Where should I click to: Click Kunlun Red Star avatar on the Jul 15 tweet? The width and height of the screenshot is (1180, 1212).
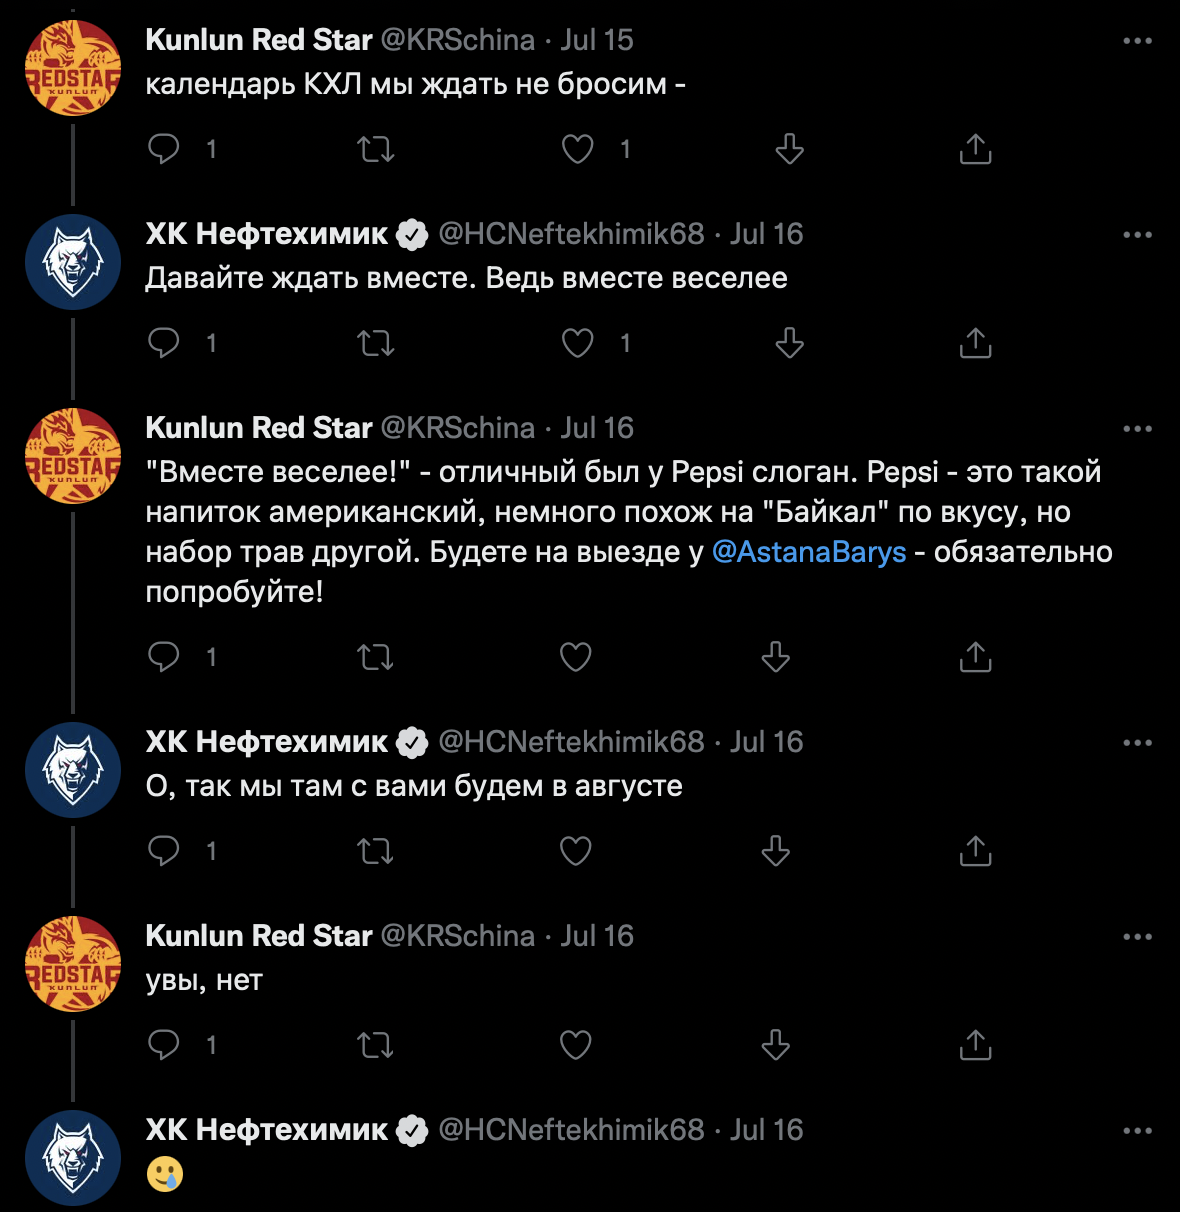[x=73, y=68]
